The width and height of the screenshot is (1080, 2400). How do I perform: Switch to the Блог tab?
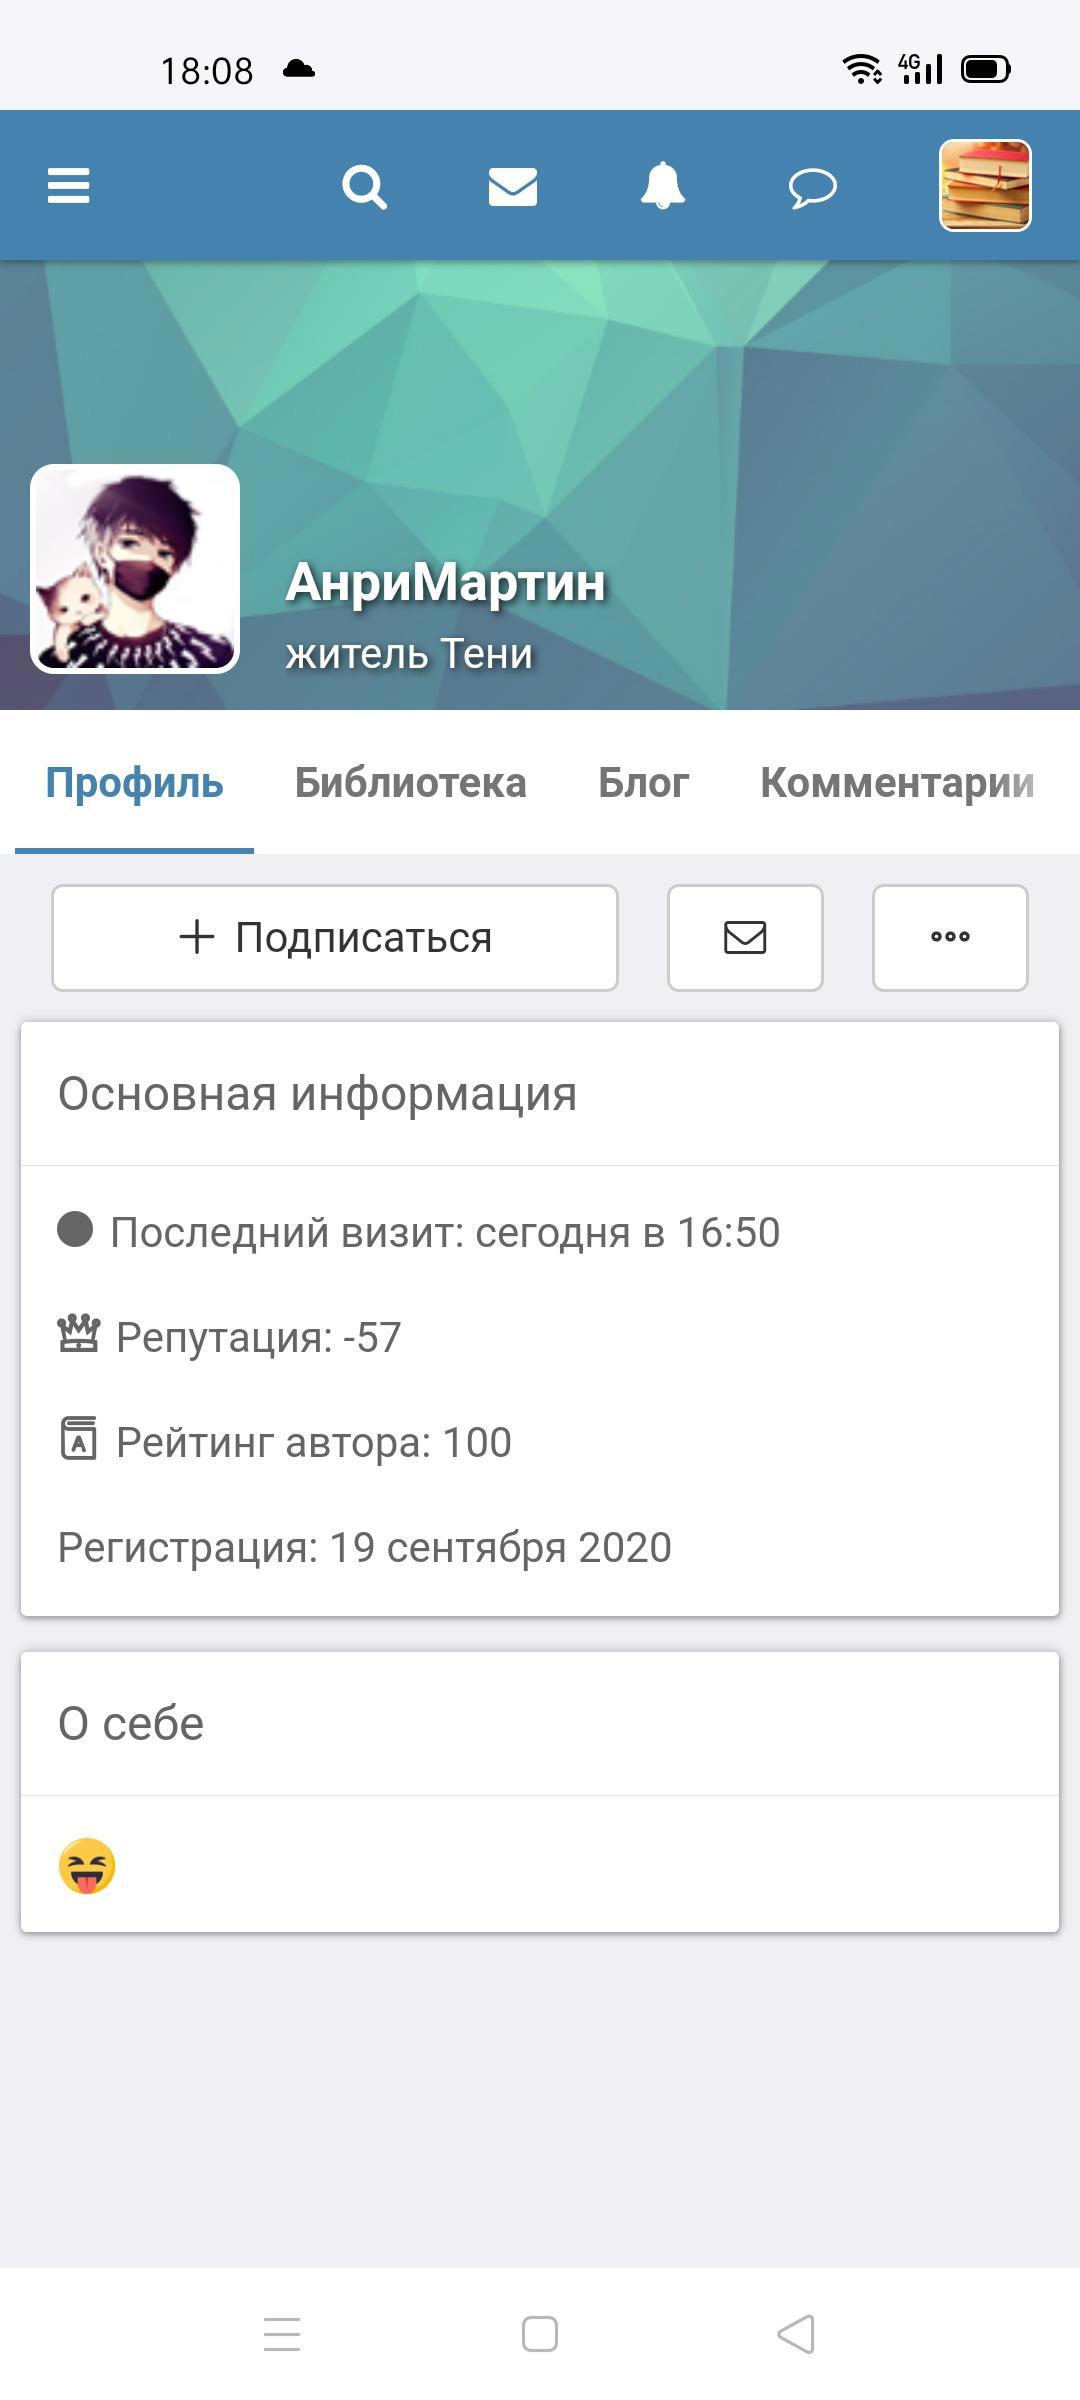tap(643, 783)
